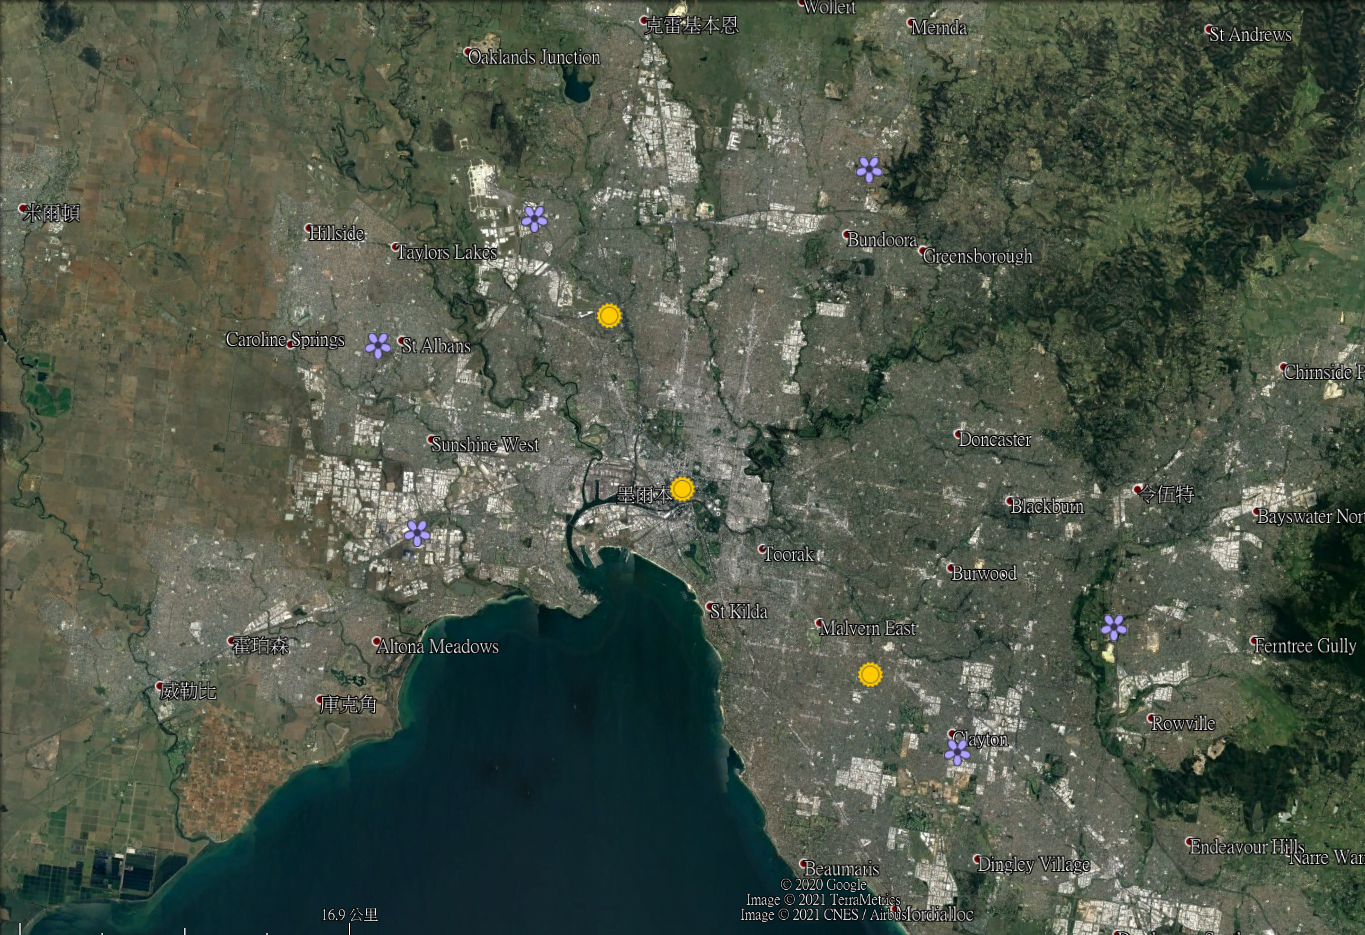Screen dimensions: 1365x935
Task: Click the Caroline Springs place label
Action: [285, 339]
